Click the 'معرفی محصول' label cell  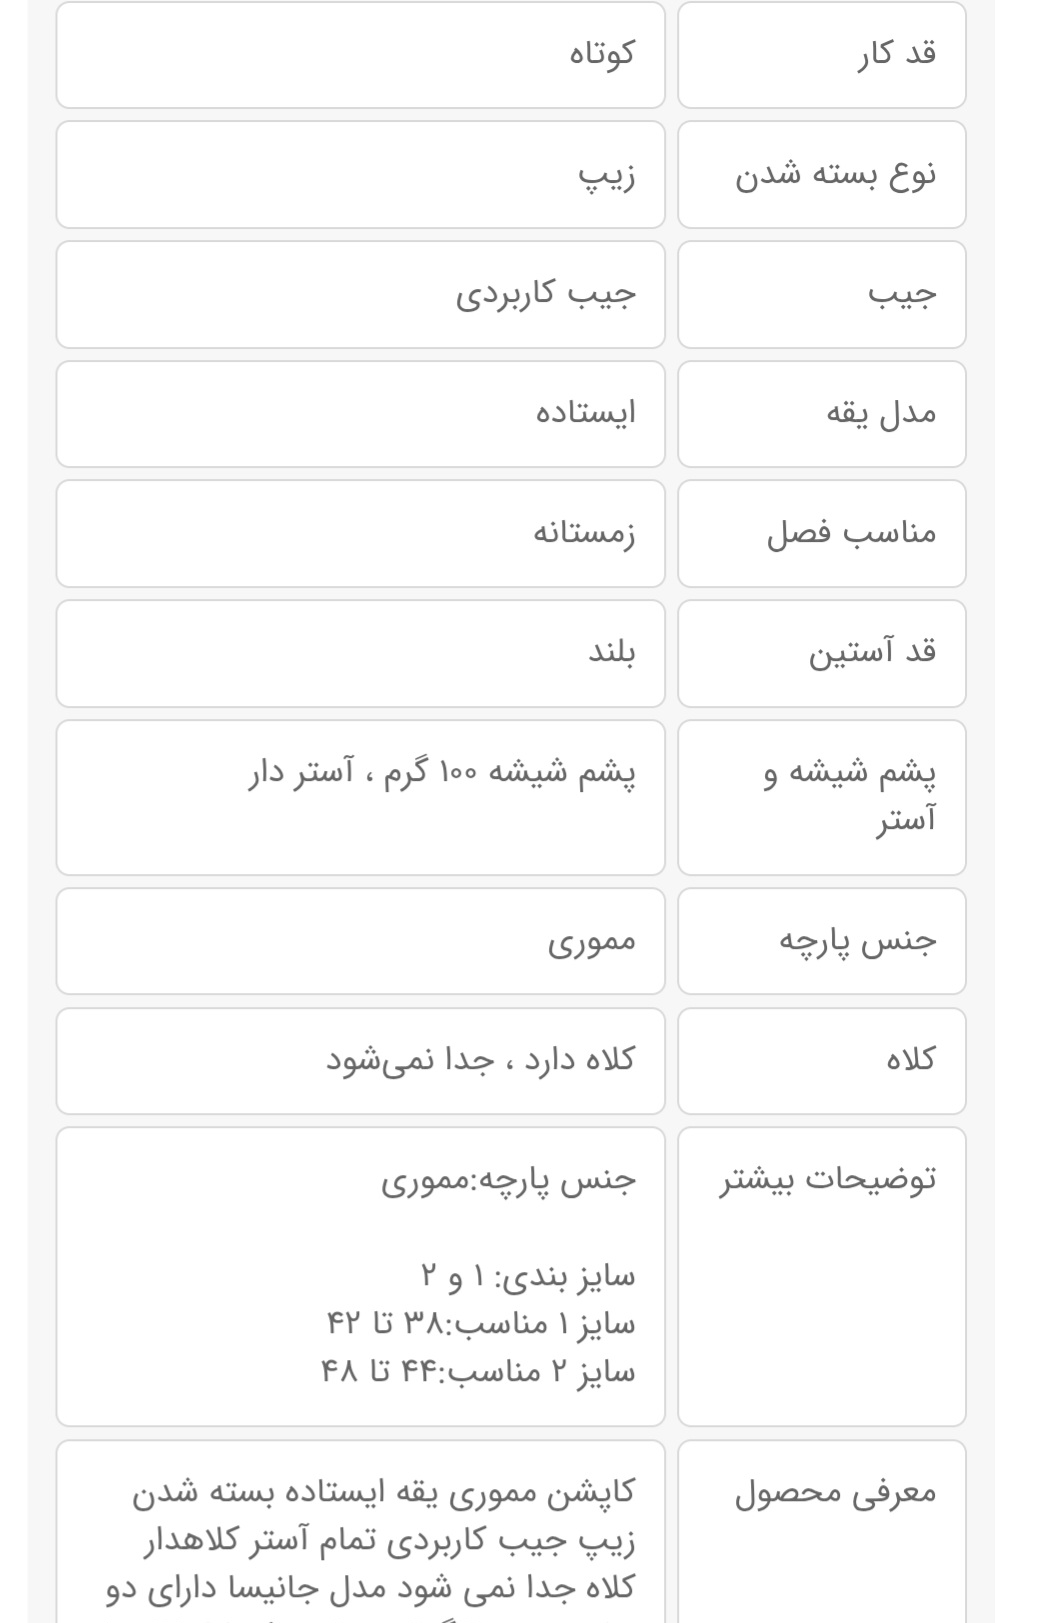tap(836, 1493)
